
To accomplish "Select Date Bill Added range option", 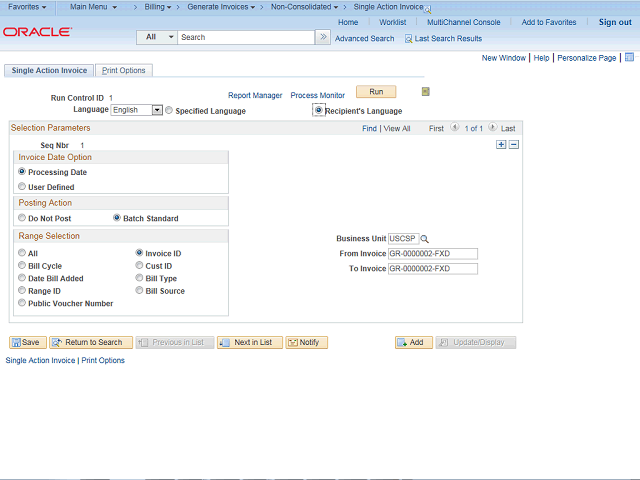I will tap(22, 278).
